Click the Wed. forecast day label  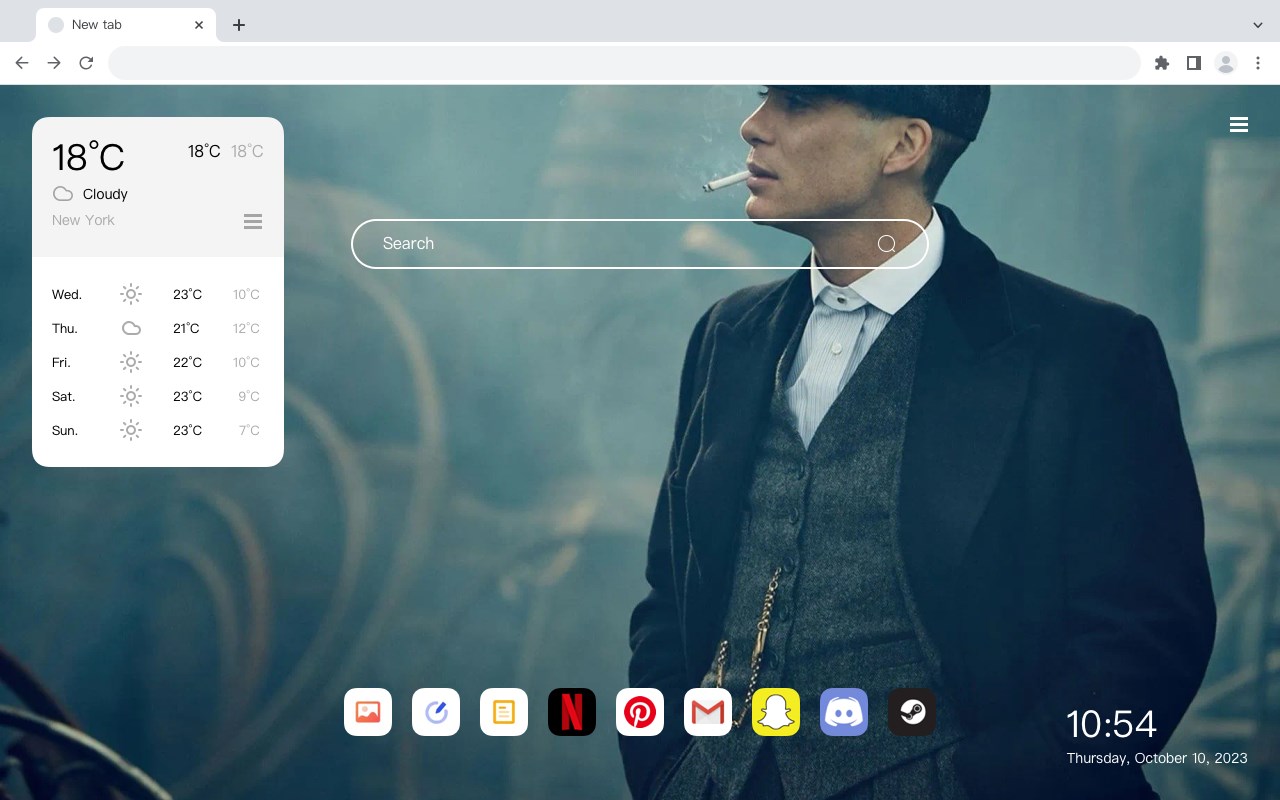point(67,294)
